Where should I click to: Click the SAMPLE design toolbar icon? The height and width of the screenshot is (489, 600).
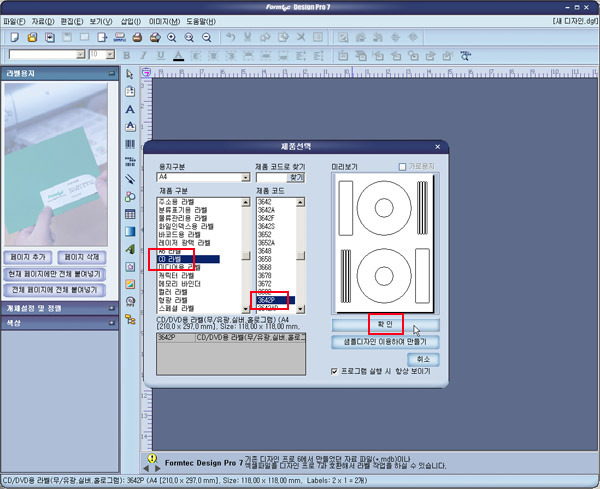point(120,37)
